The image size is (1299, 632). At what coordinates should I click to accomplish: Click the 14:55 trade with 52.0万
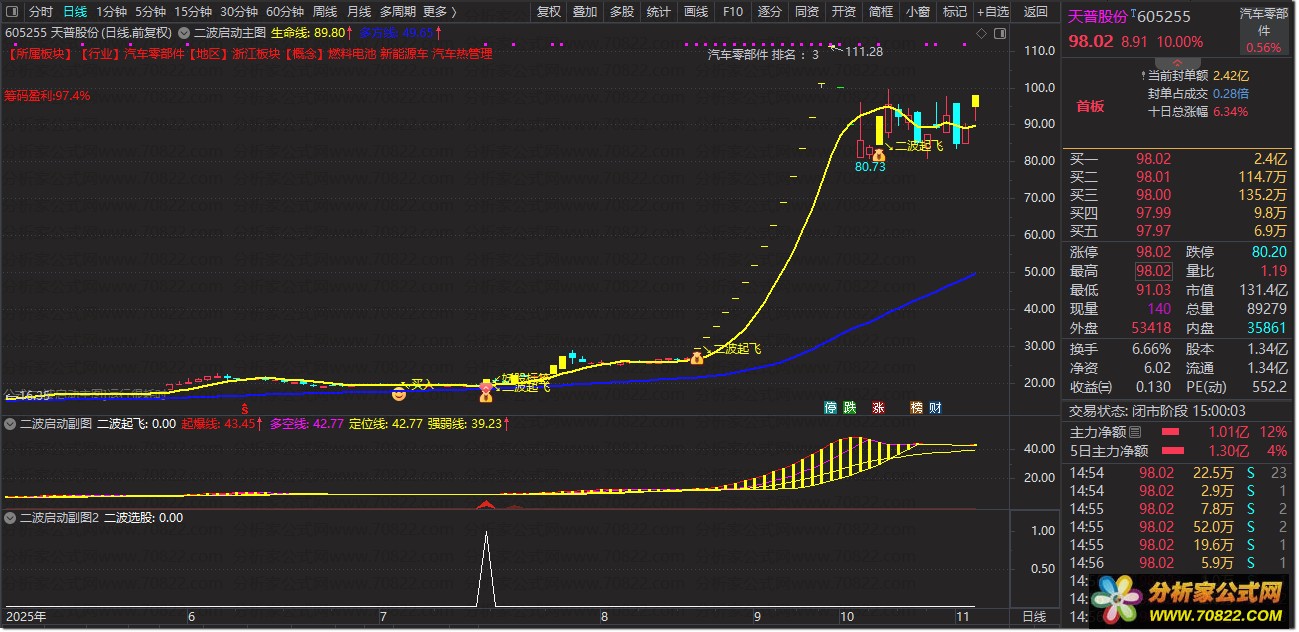tap(1180, 526)
